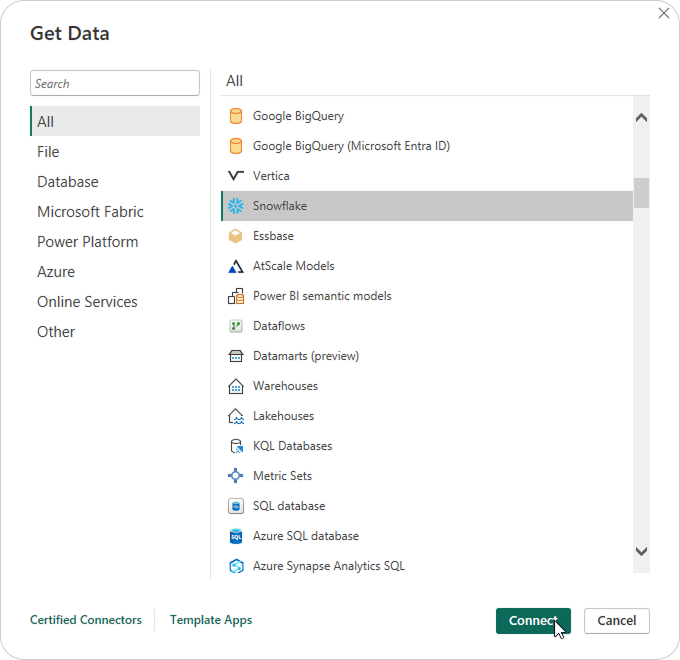Select the Google BigQuery database icon
The image size is (680, 660).
(236, 116)
